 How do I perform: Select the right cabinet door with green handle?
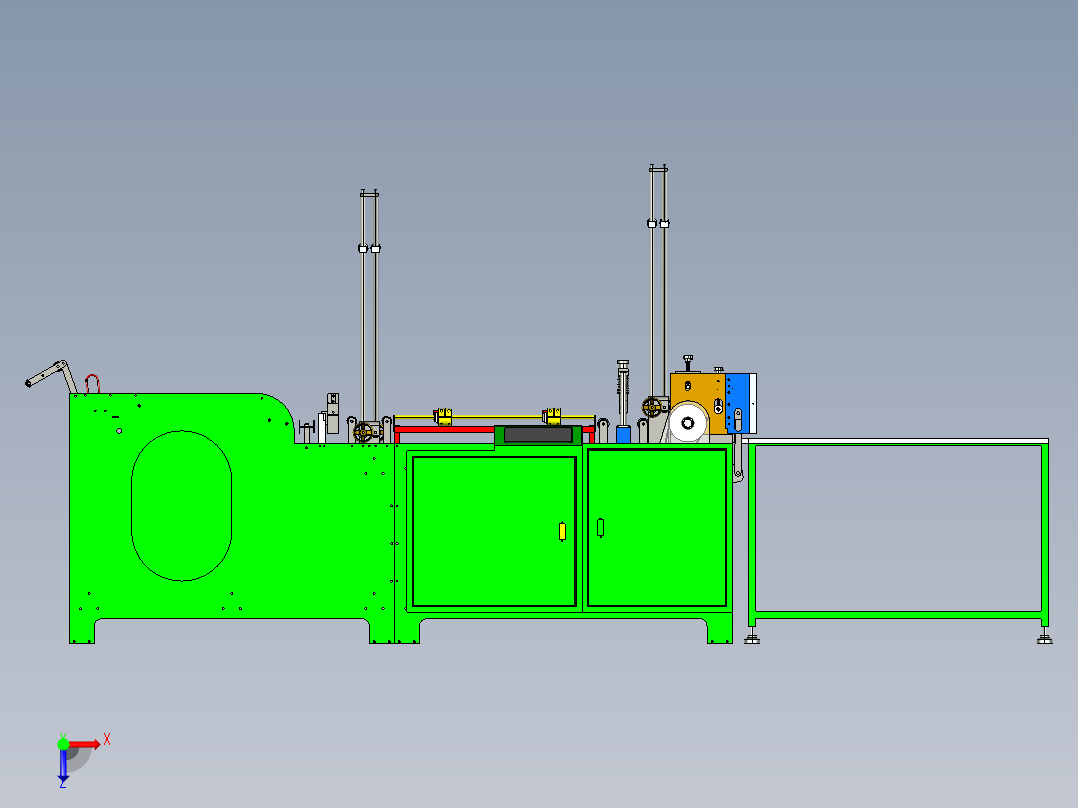click(x=657, y=528)
